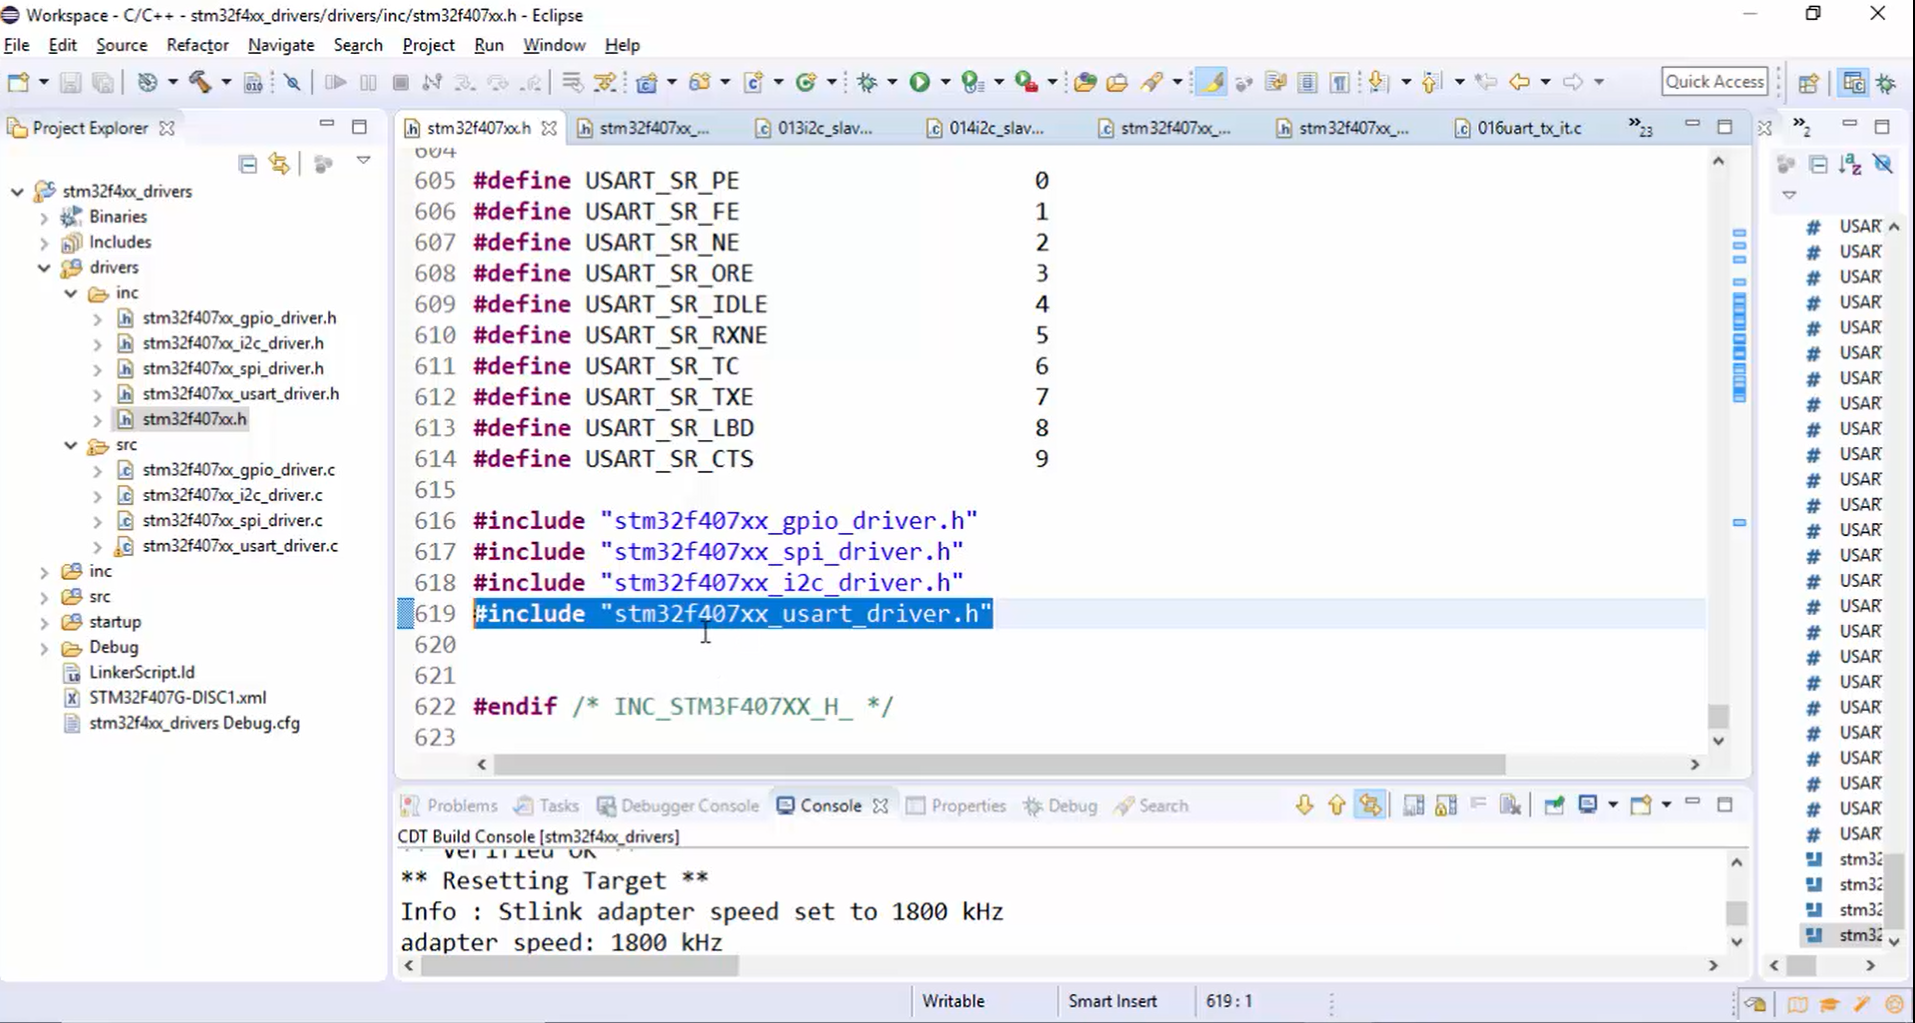This screenshot has height=1023, width=1915.
Task: Click the Previous Annotation arrow icon
Action: click(1431, 82)
